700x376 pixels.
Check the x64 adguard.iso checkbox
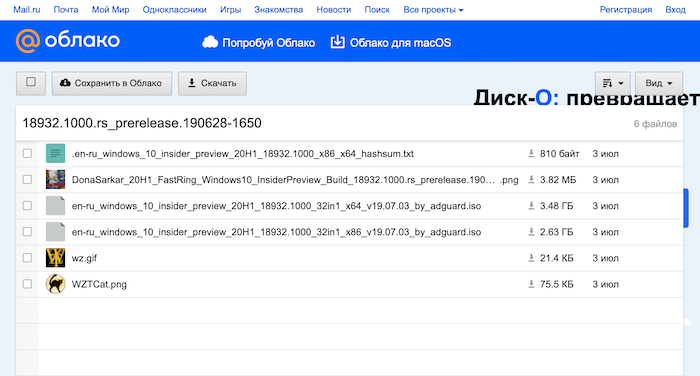point(27,205)
